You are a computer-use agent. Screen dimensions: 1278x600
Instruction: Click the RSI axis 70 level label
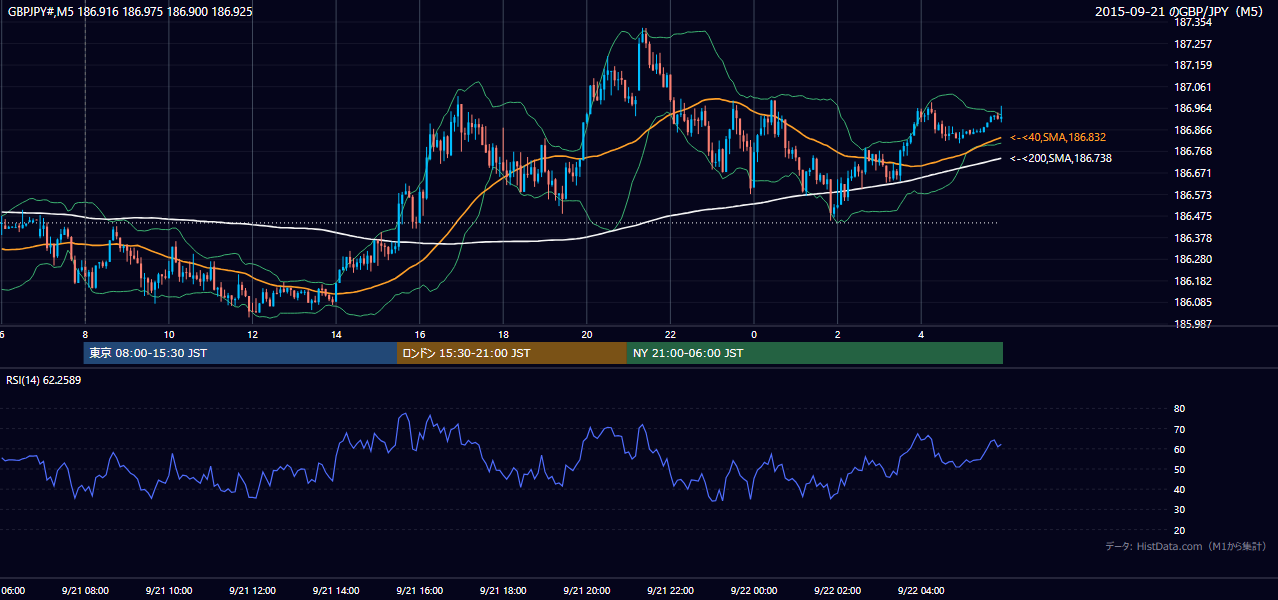1179,429
